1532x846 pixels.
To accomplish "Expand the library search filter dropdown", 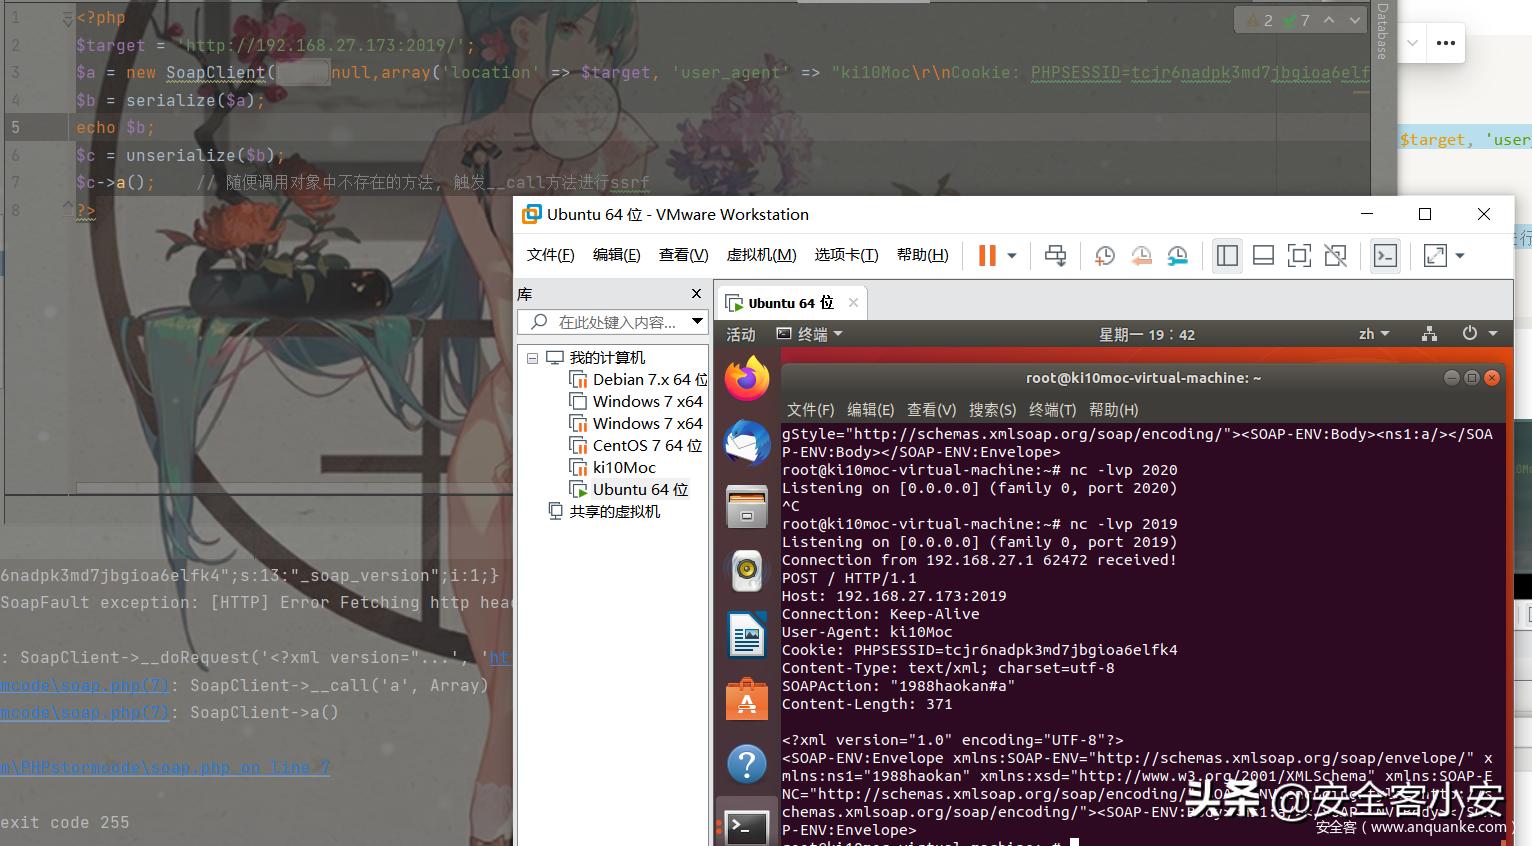I will coord(697,322).
